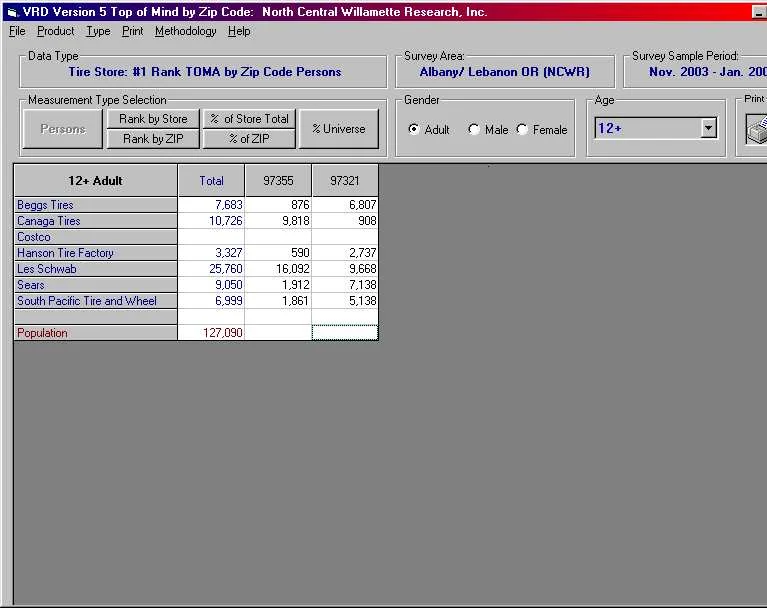Click Sears 97321 value 7,138
Screen dimensions: 767x608
point(345,285)
